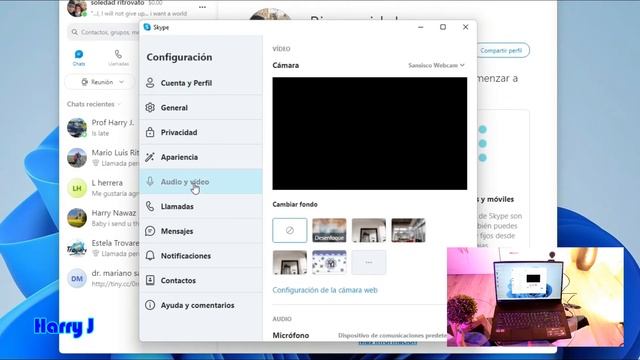Click the phone icon beside Llamadas

coord(150,207)
